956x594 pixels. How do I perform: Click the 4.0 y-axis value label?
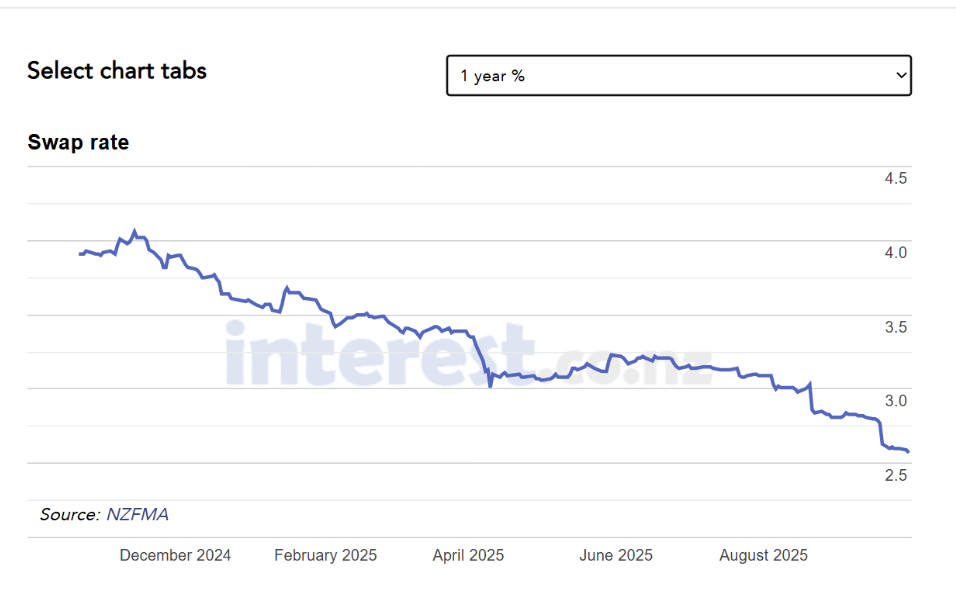coord(895,253)
